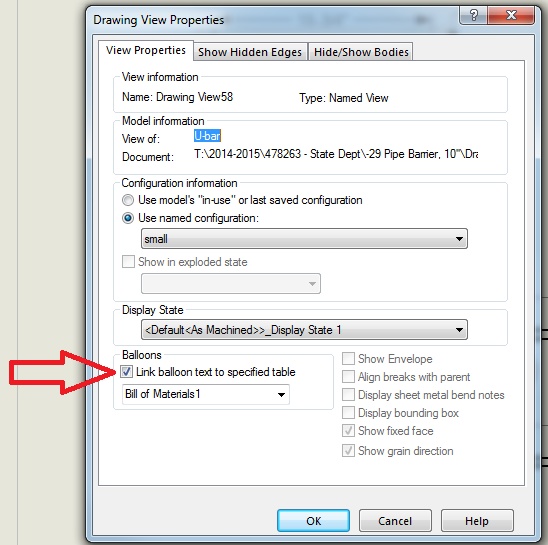Confirm the dialog with OK

coord(313,521)
